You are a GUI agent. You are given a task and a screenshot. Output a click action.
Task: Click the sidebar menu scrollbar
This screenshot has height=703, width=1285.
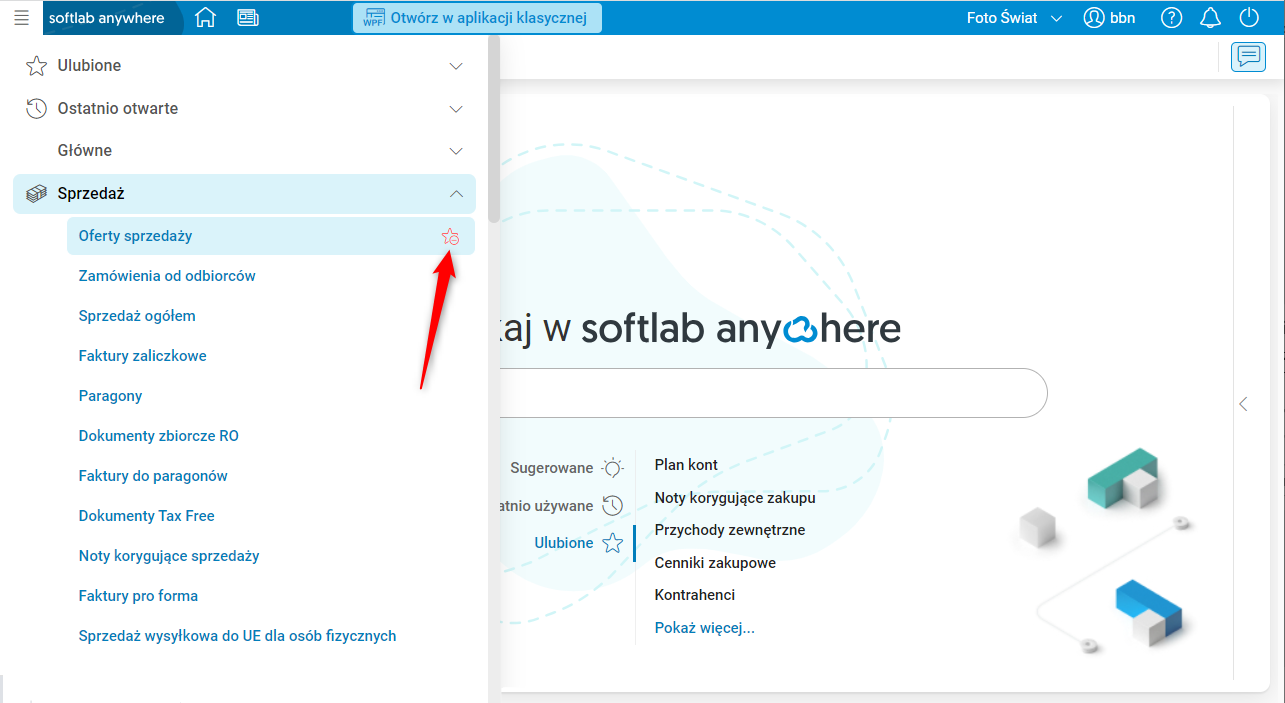[493, 130]
